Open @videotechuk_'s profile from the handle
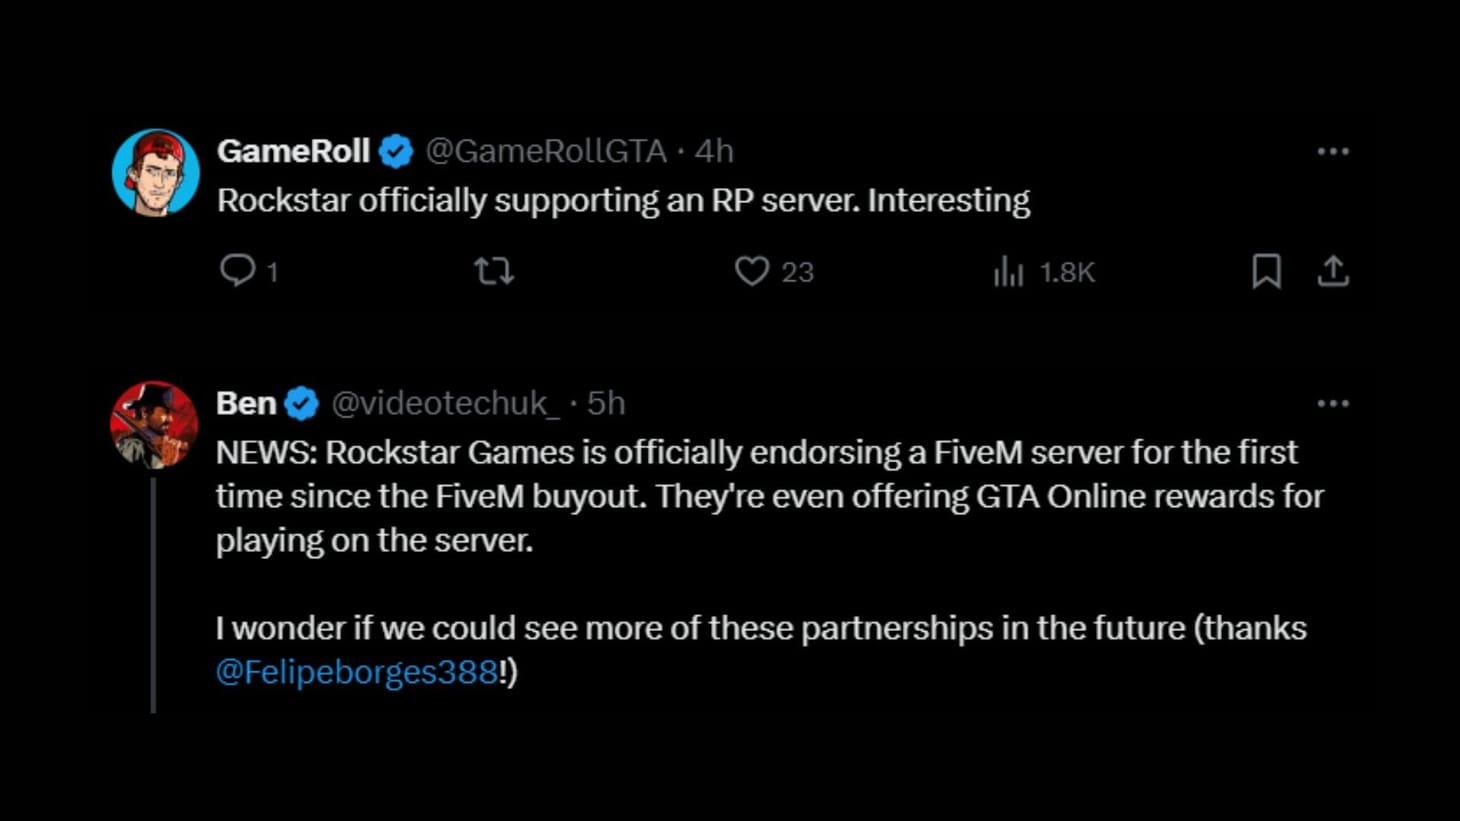This screenshot has height=821, width=1460. (x=443, y=403)
